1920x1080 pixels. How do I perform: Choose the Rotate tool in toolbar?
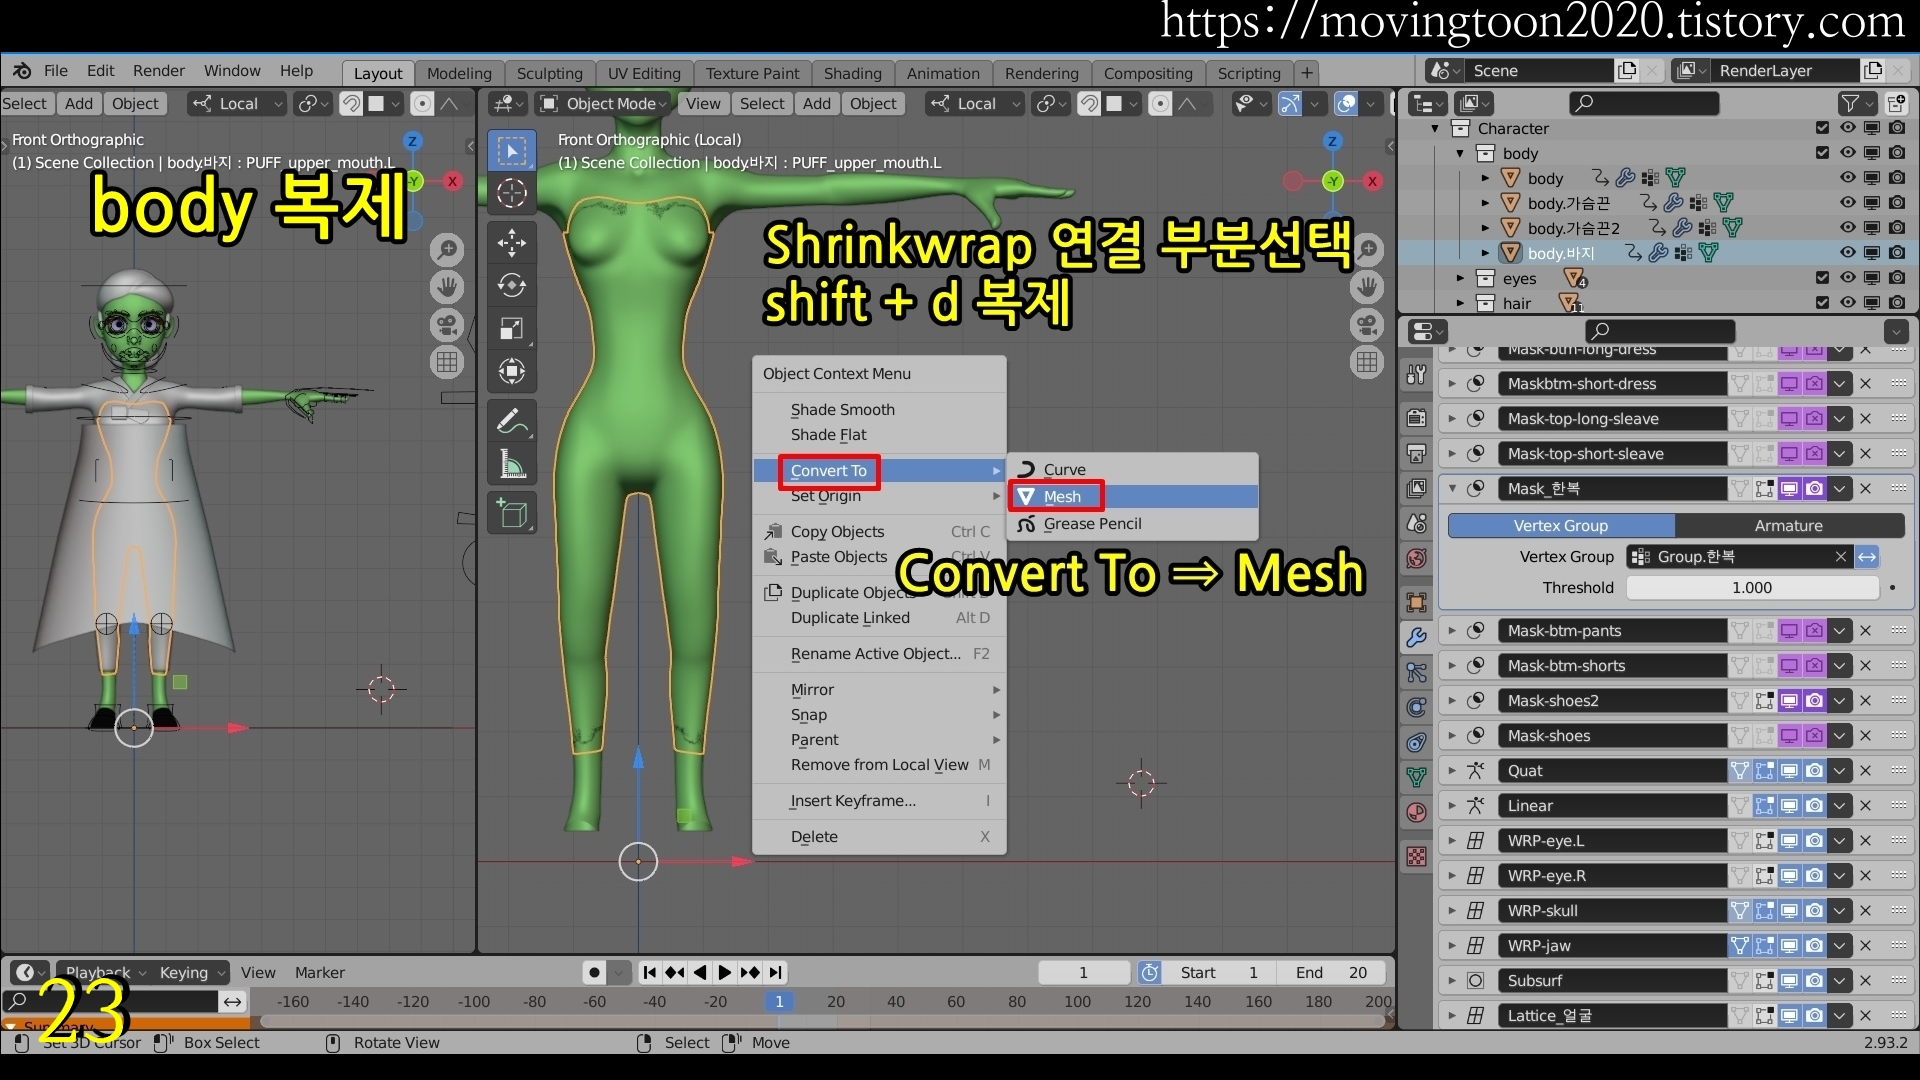coord(512,286)
